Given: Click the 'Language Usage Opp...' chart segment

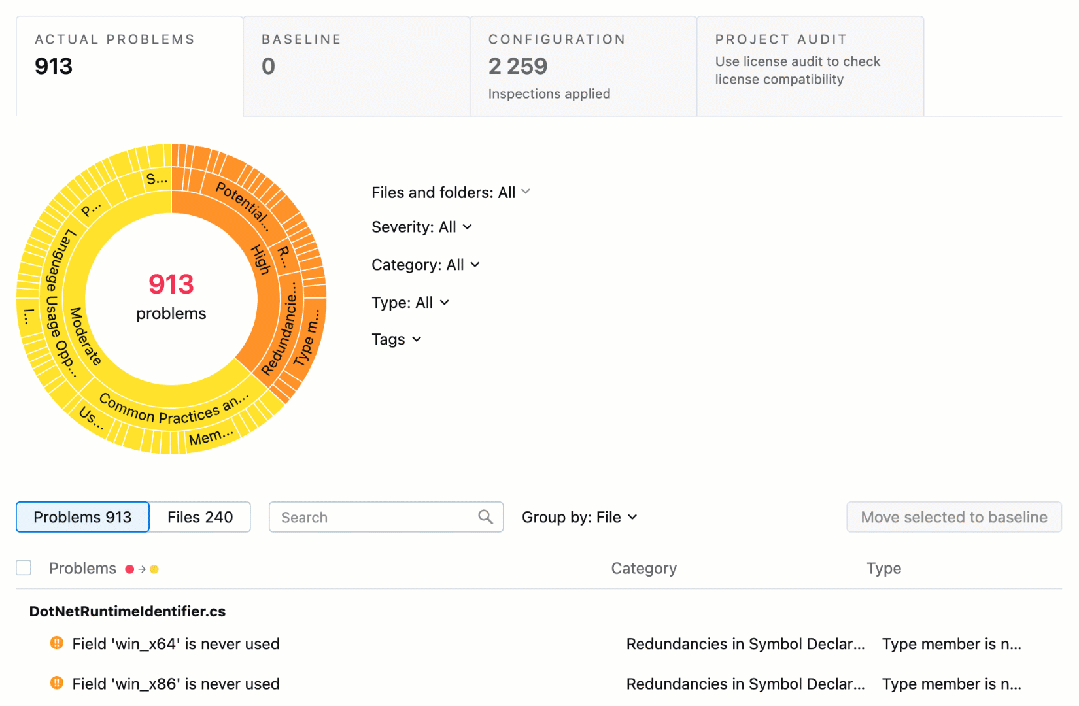Looking at the screenshot, I should [x=61, y=303].
